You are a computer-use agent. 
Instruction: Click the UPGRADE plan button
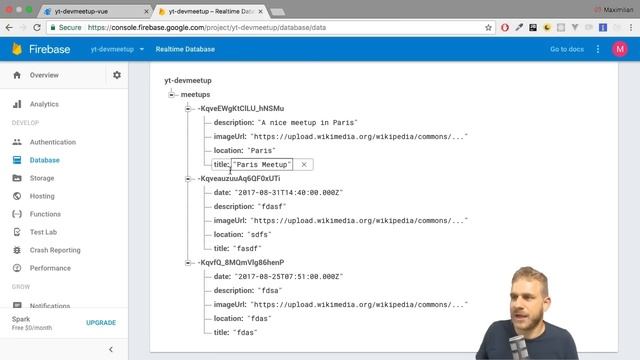101,322
